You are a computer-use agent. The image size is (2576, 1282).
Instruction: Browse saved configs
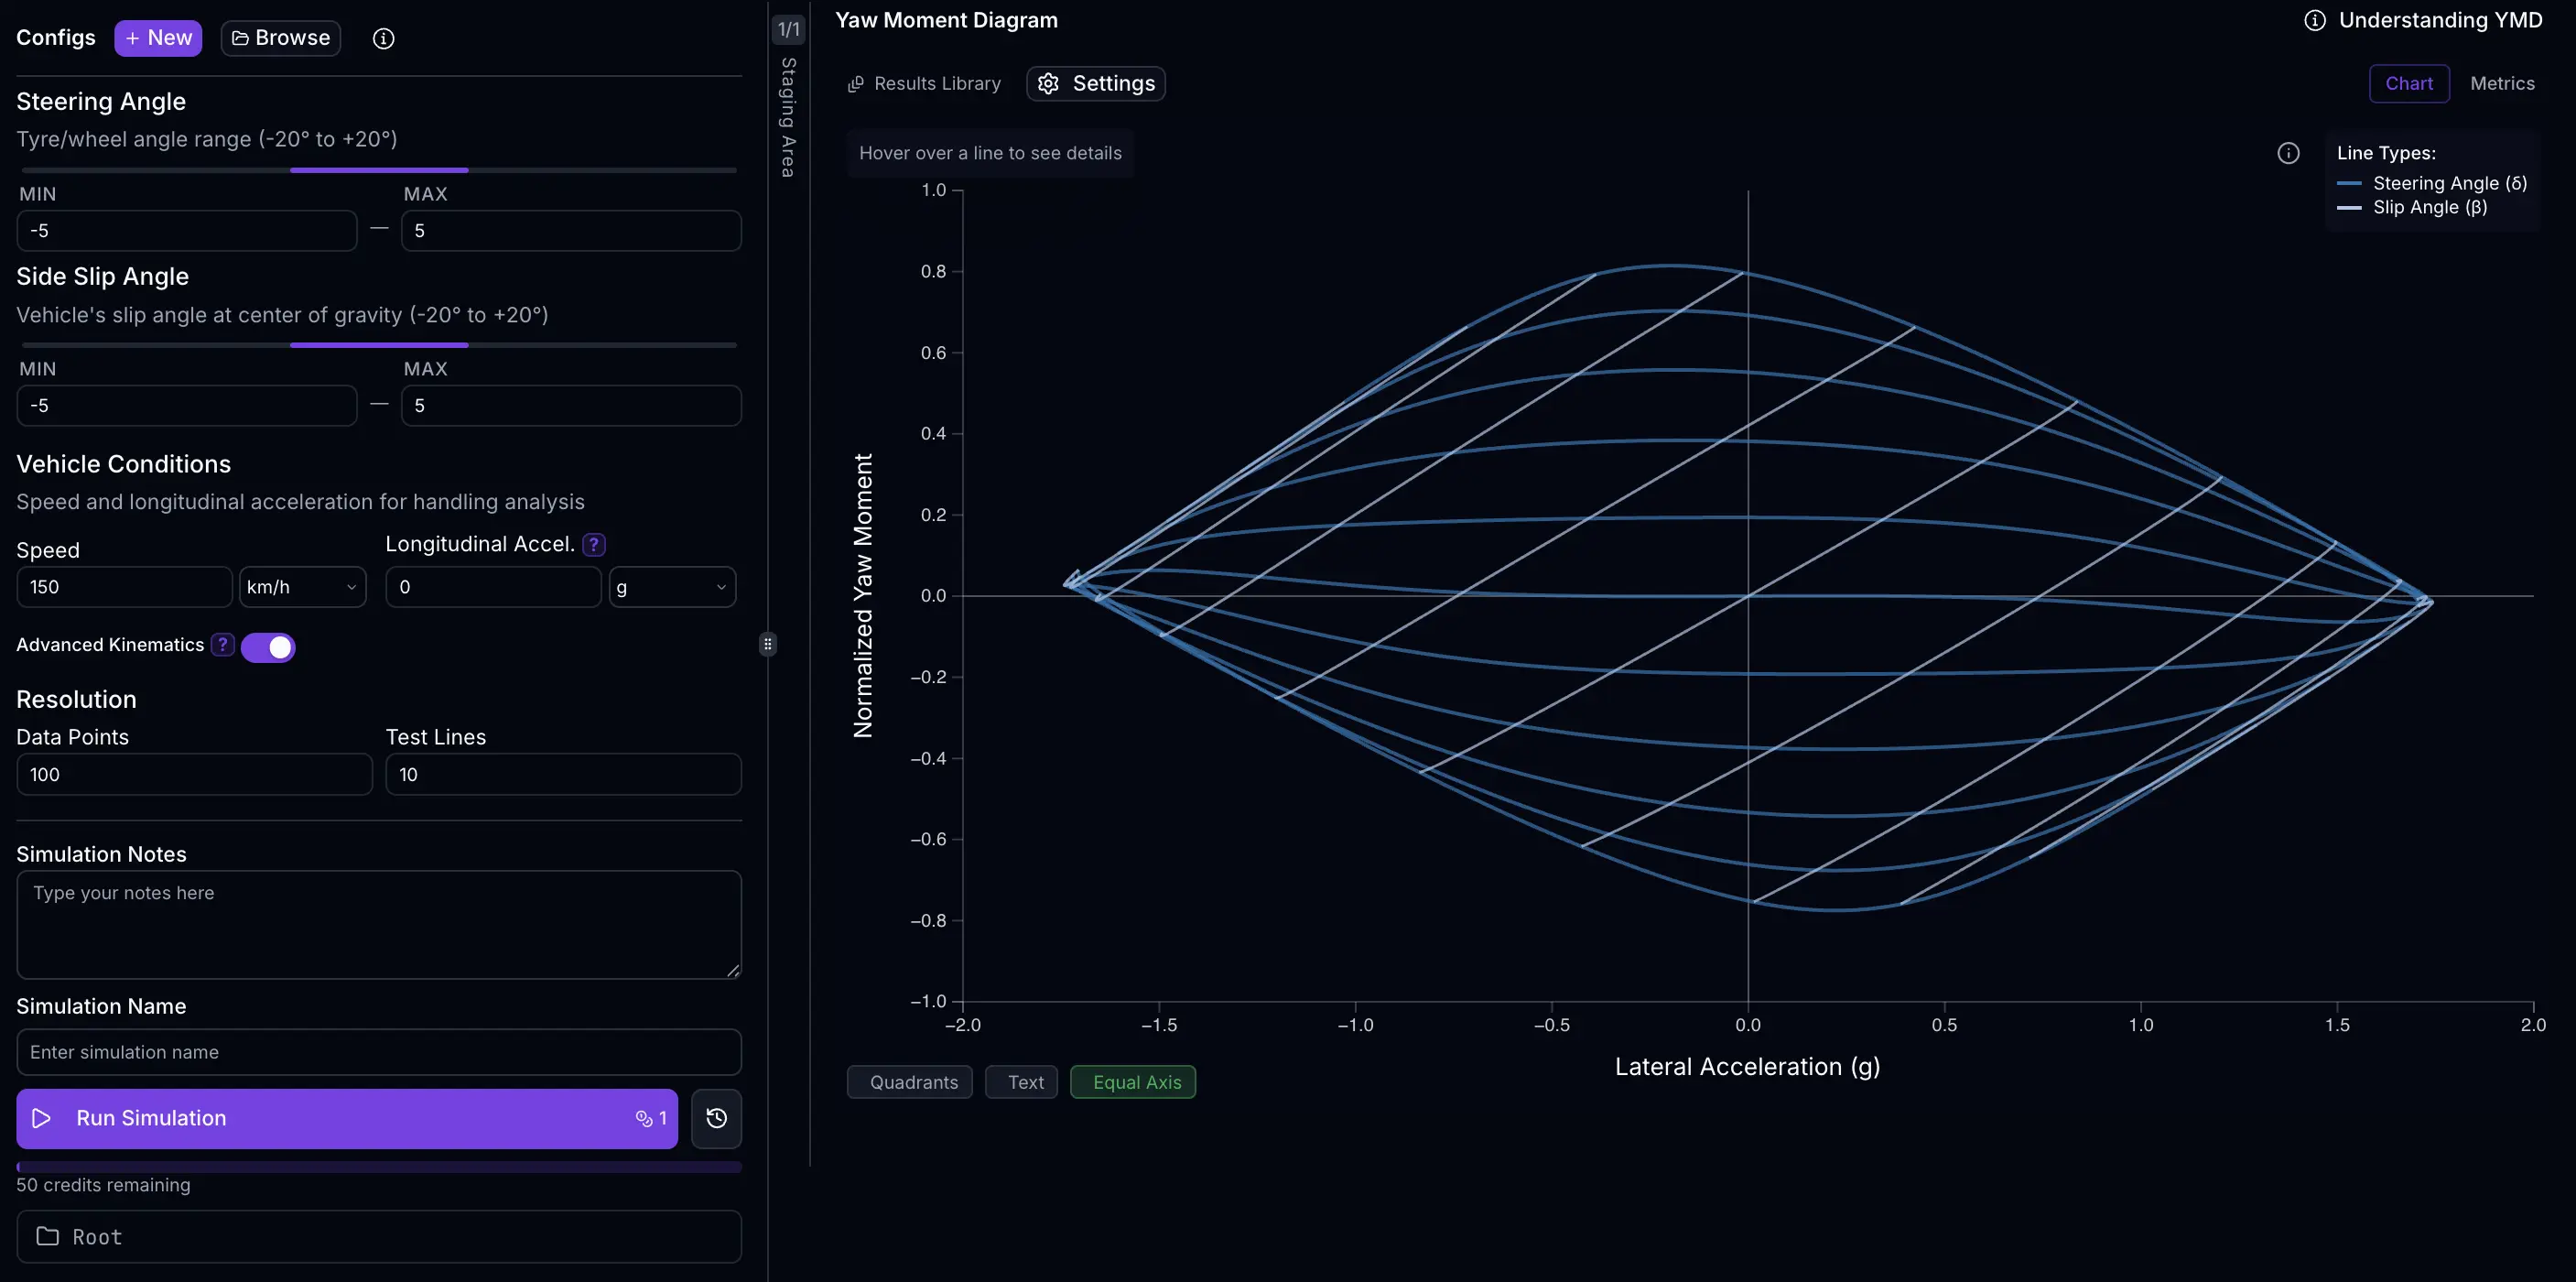[281, 38]
